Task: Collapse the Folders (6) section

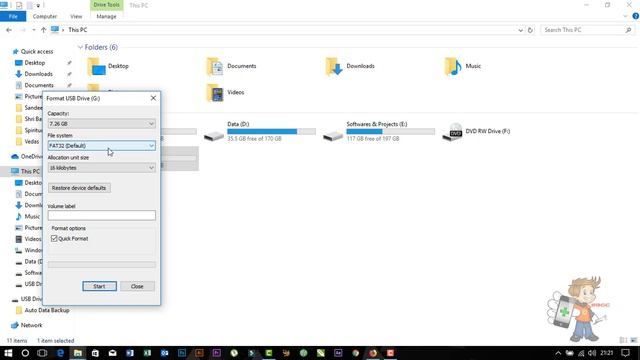Action: pyautogui.click(x=80, y=47)
